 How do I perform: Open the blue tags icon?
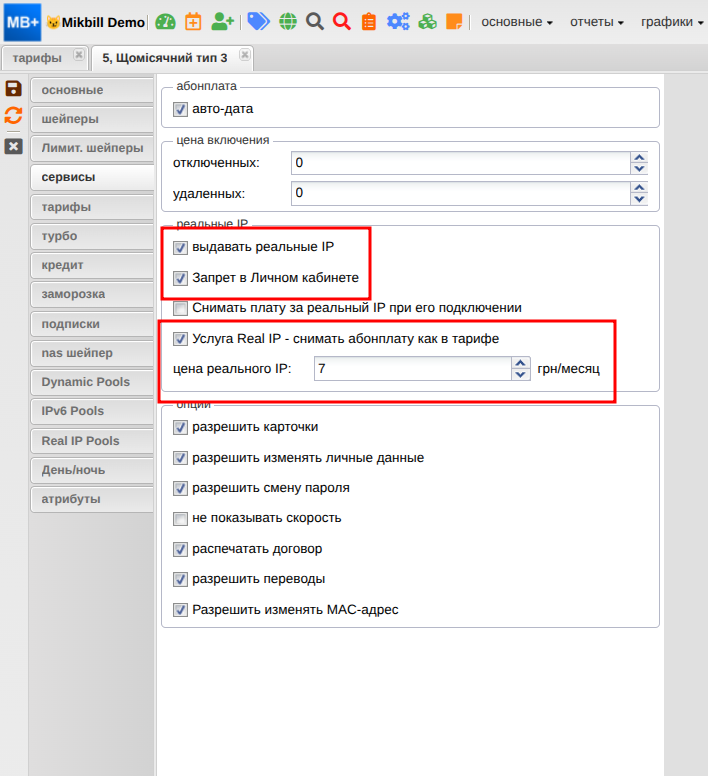pos(258,22)
